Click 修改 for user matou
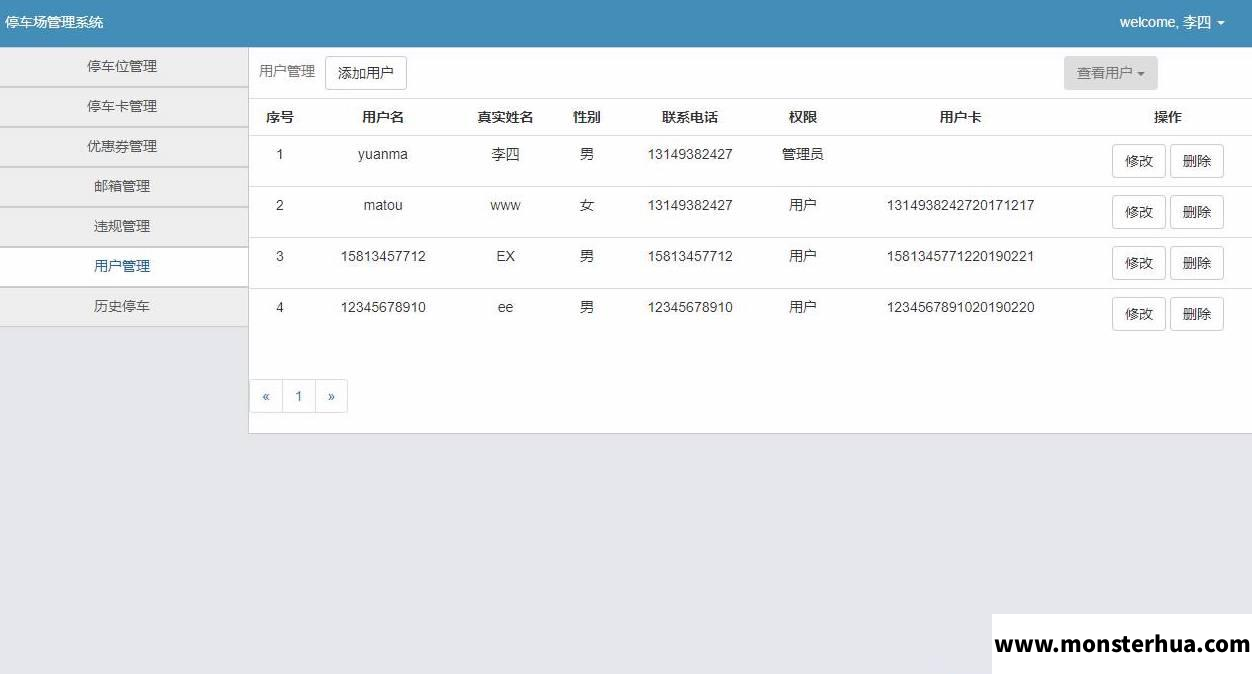 pyautogui.click(x=1139, y=212)
